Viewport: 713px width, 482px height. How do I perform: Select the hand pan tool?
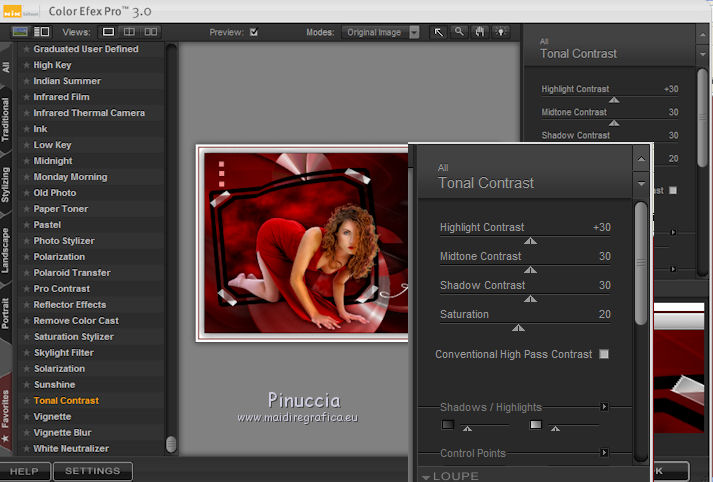coord(479,32)
